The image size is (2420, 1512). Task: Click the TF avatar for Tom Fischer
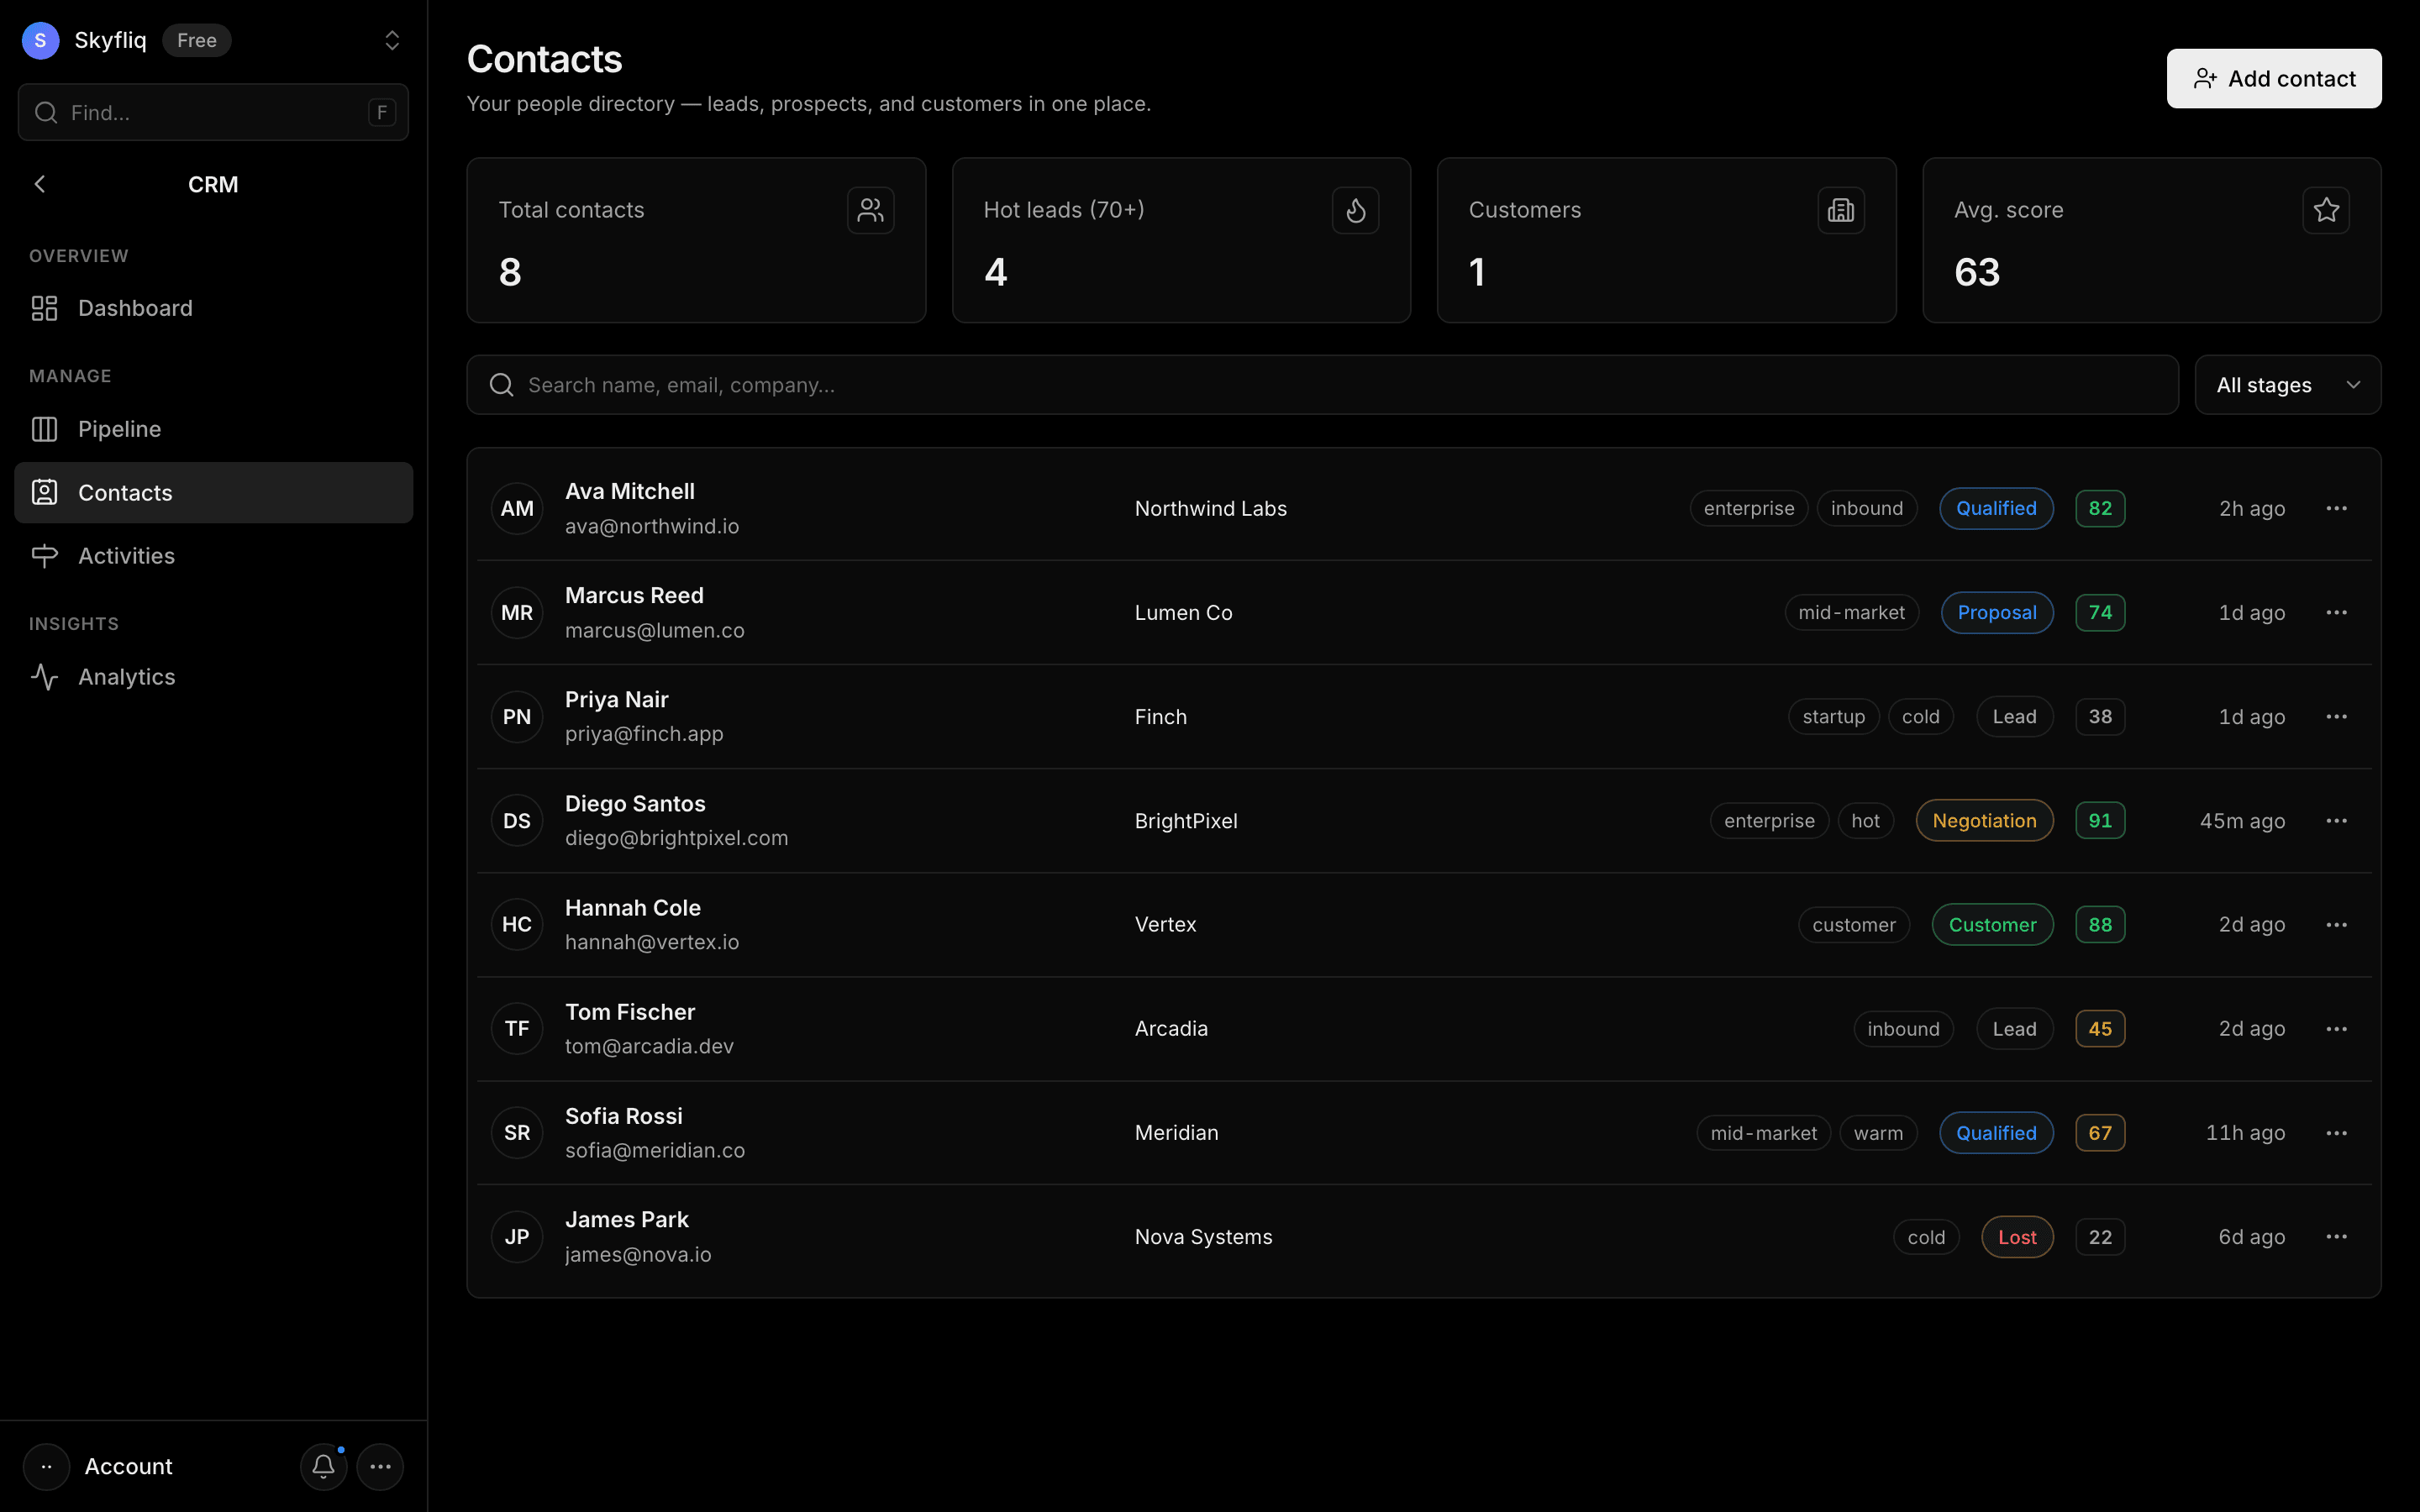click(x=517, y=1029)
